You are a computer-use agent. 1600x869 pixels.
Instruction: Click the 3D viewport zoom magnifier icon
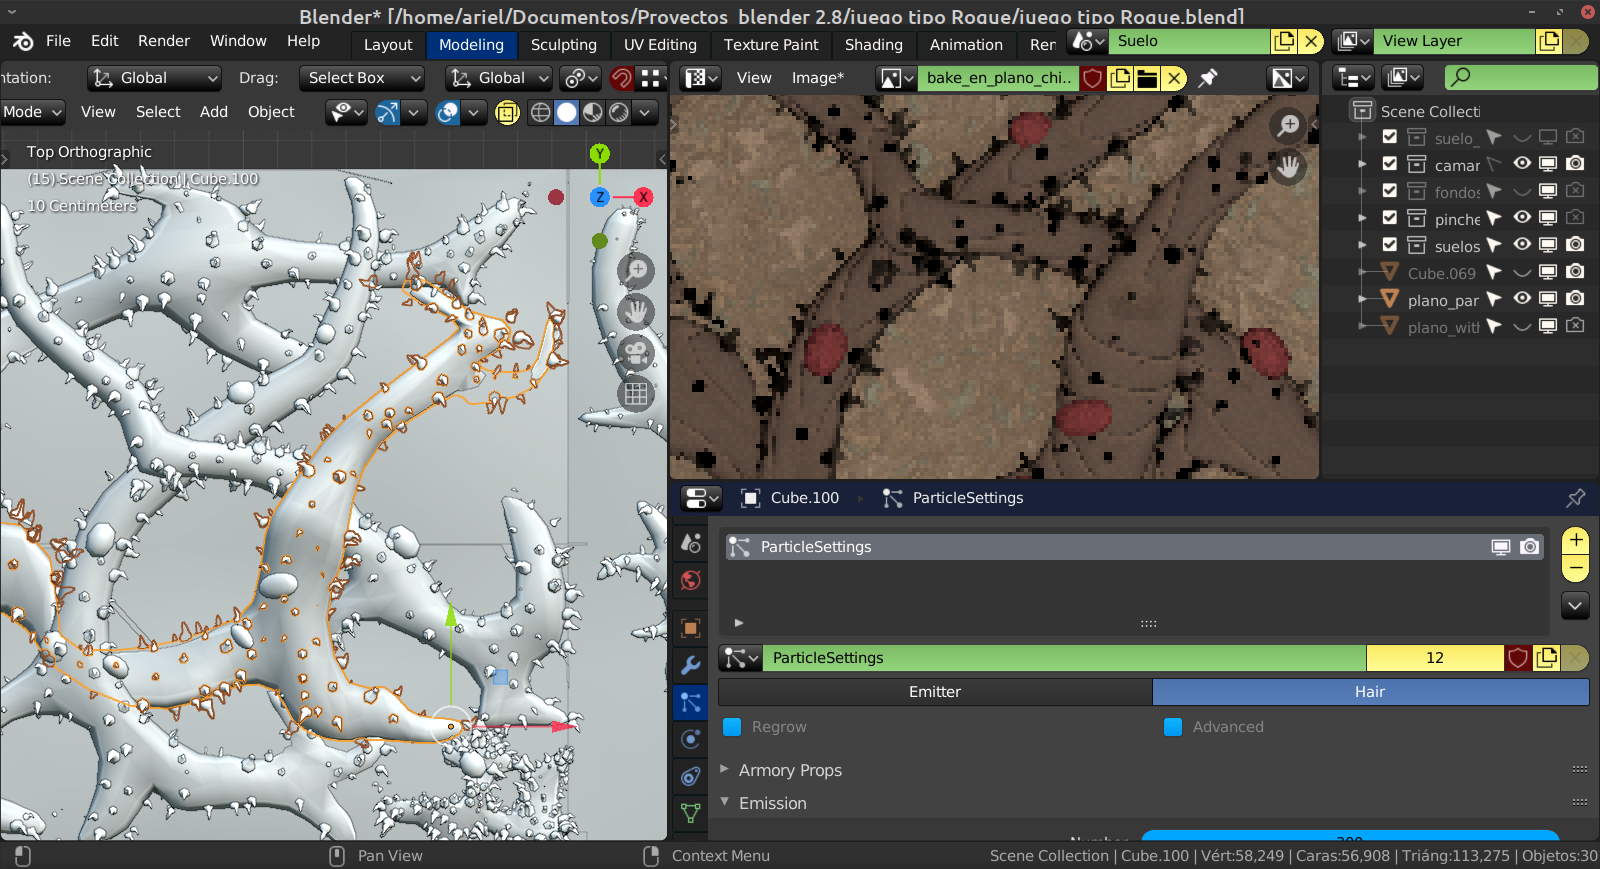(x=635, y=271)
